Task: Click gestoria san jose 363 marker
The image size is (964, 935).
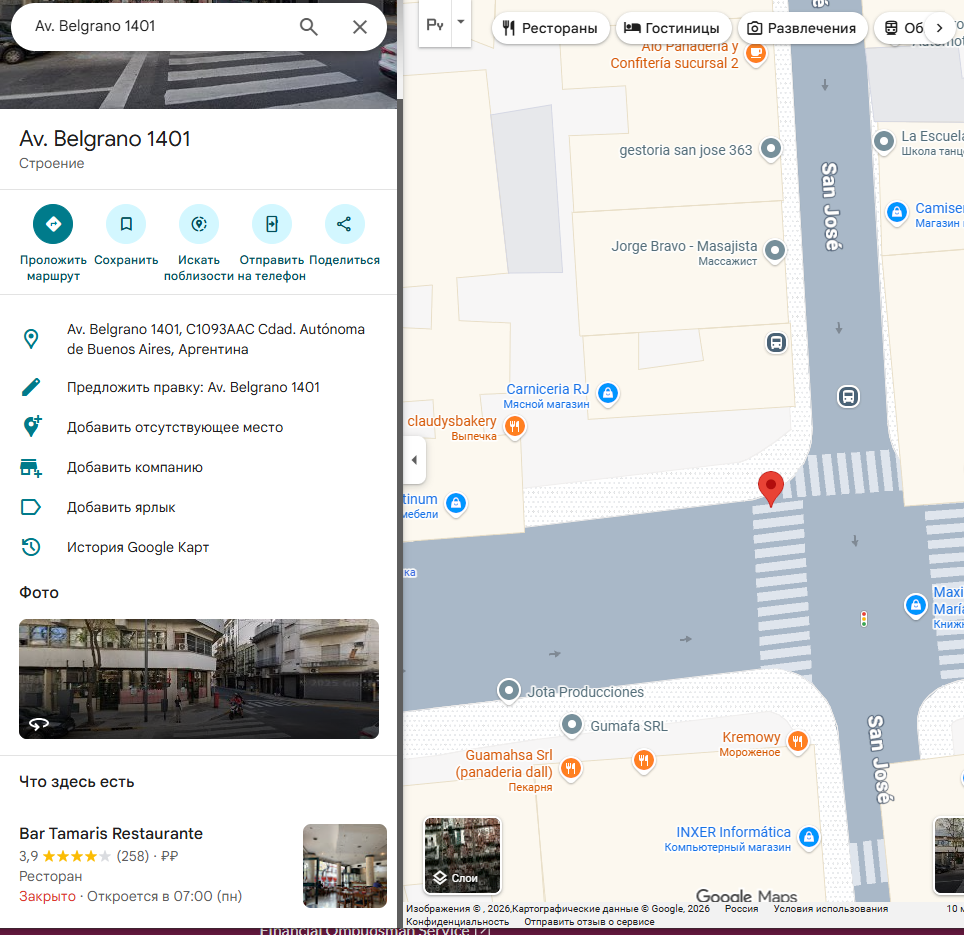Action: [x=771, y=149]
